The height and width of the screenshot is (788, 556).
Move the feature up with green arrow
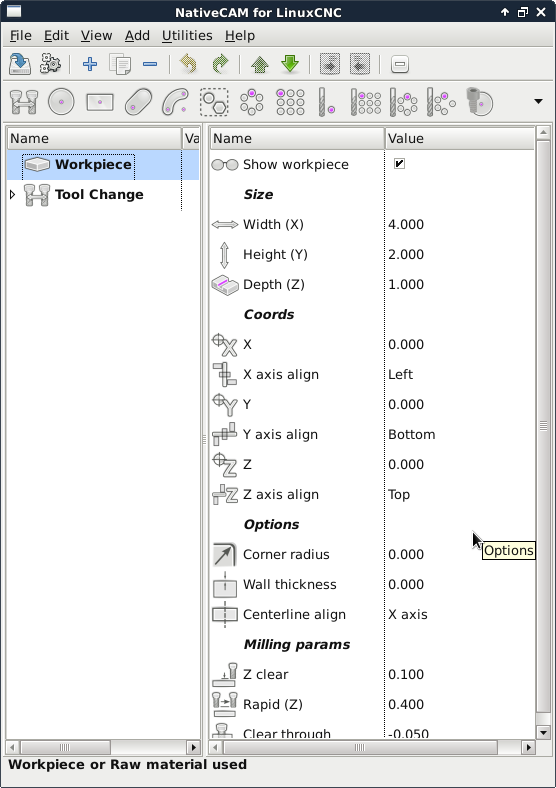click(259, 64)
